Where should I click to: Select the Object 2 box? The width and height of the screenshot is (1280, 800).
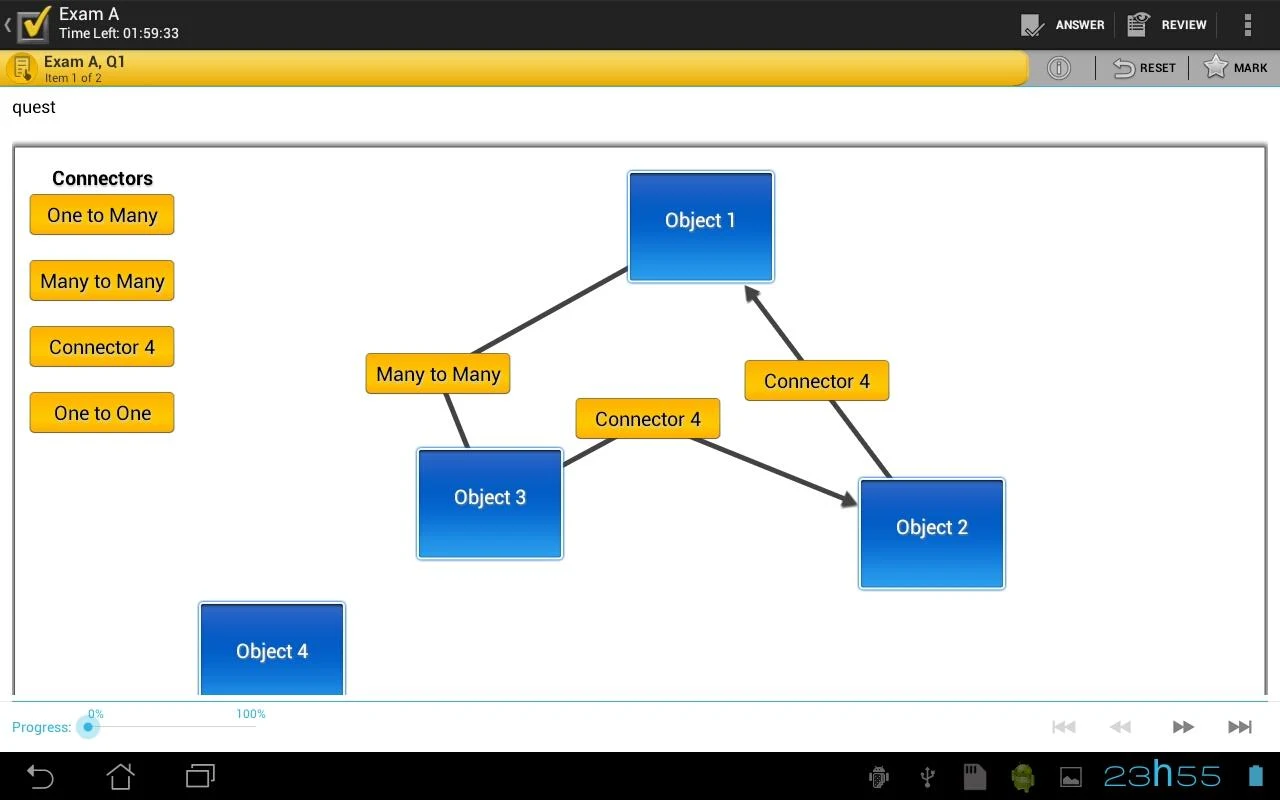pos(932,534)
